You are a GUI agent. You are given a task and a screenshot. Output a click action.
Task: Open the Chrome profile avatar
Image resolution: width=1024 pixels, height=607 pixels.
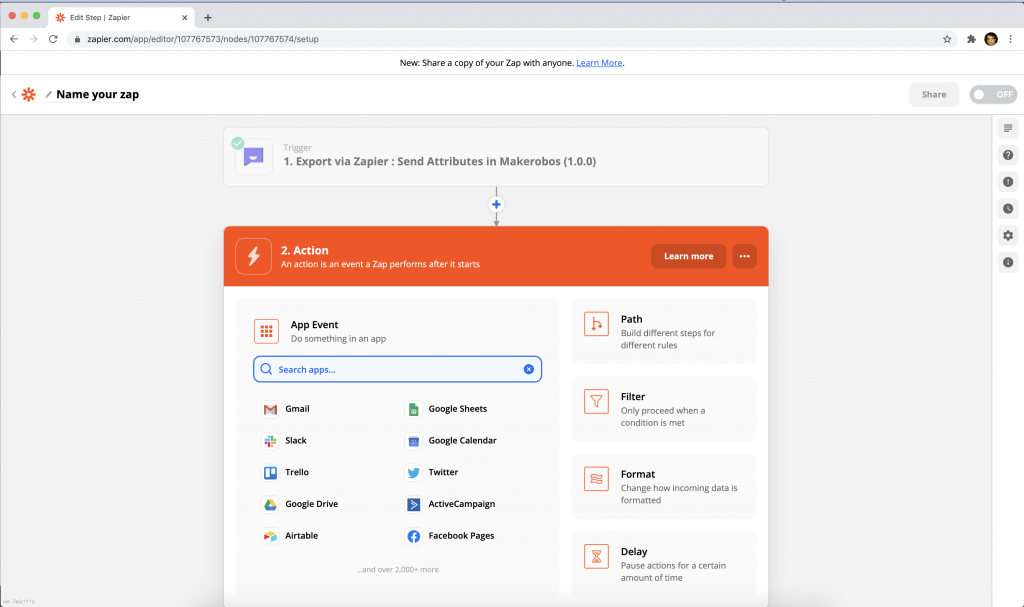pyautogui.click(x=991, y=39)
